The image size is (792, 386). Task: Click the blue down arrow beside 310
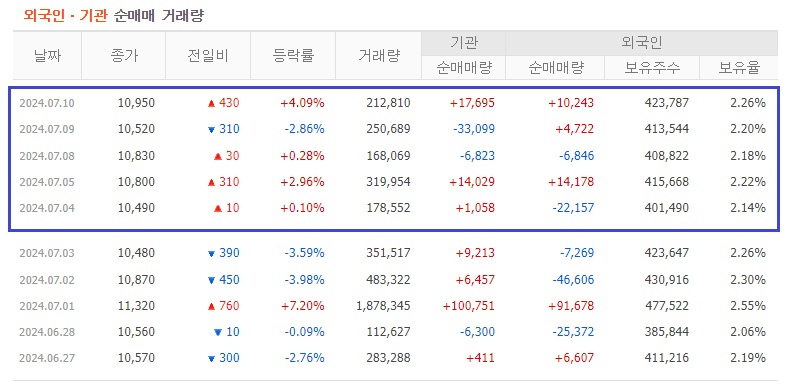pyautogui.click(x=212, y=130)
